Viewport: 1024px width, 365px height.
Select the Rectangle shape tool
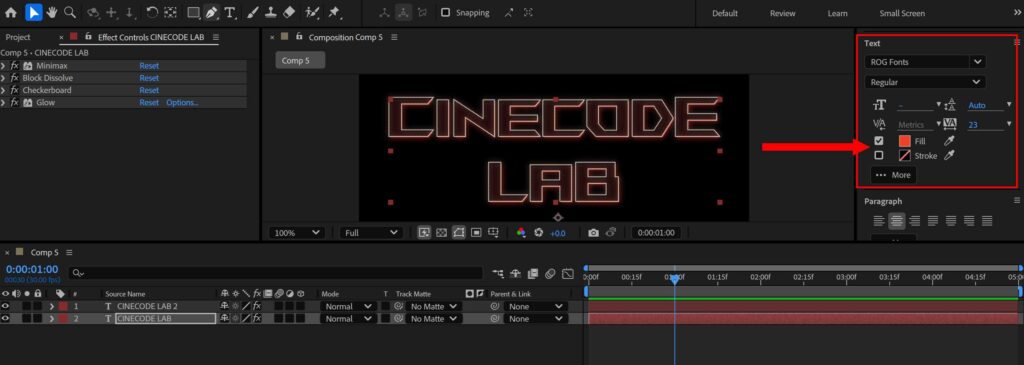[193, 12]
